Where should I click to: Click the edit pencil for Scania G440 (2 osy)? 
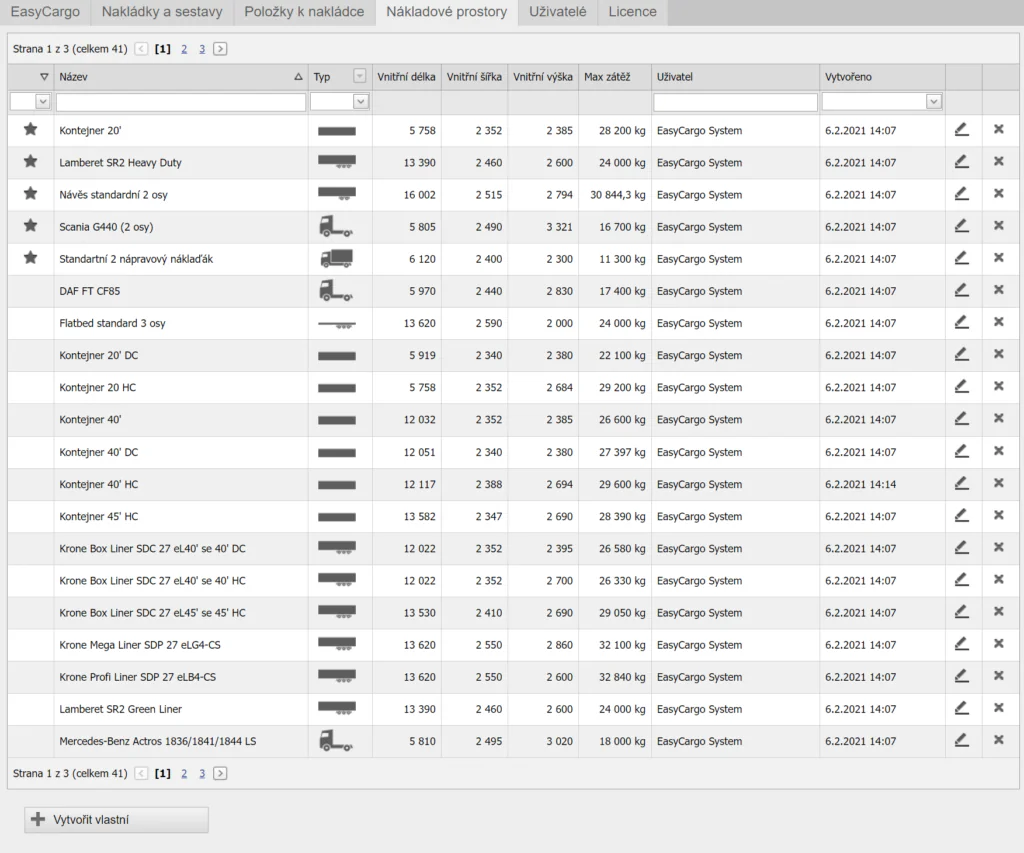[x=961, y=226]
